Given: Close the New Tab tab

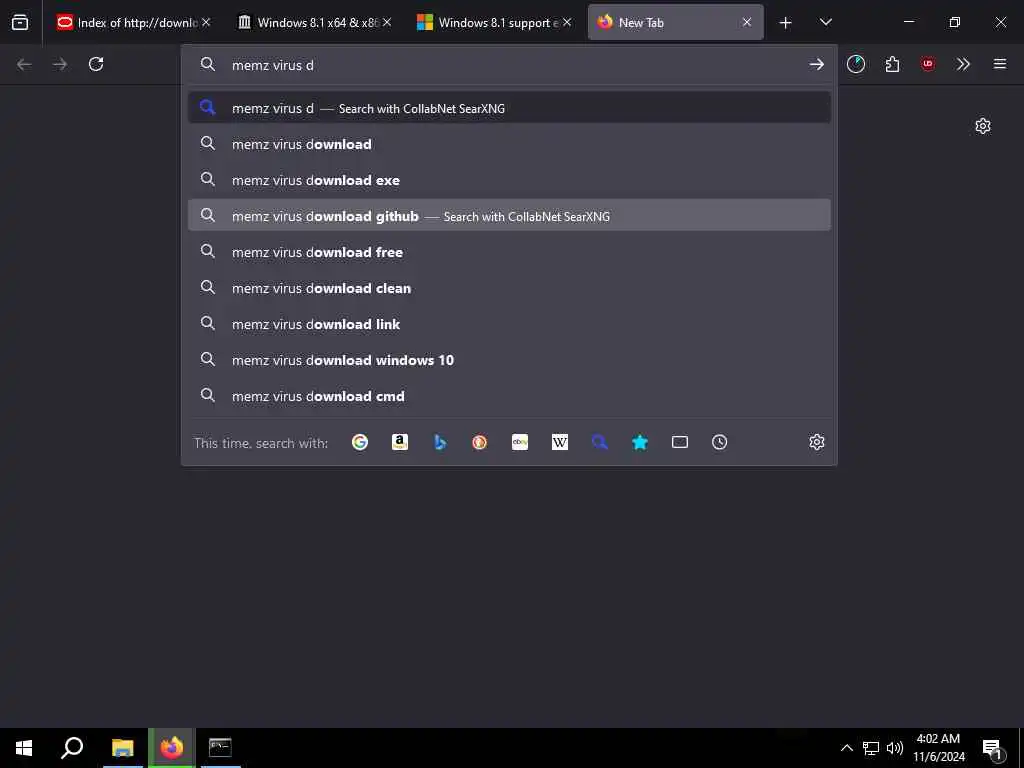Looking at the screenshot, I should click(747, 22).
